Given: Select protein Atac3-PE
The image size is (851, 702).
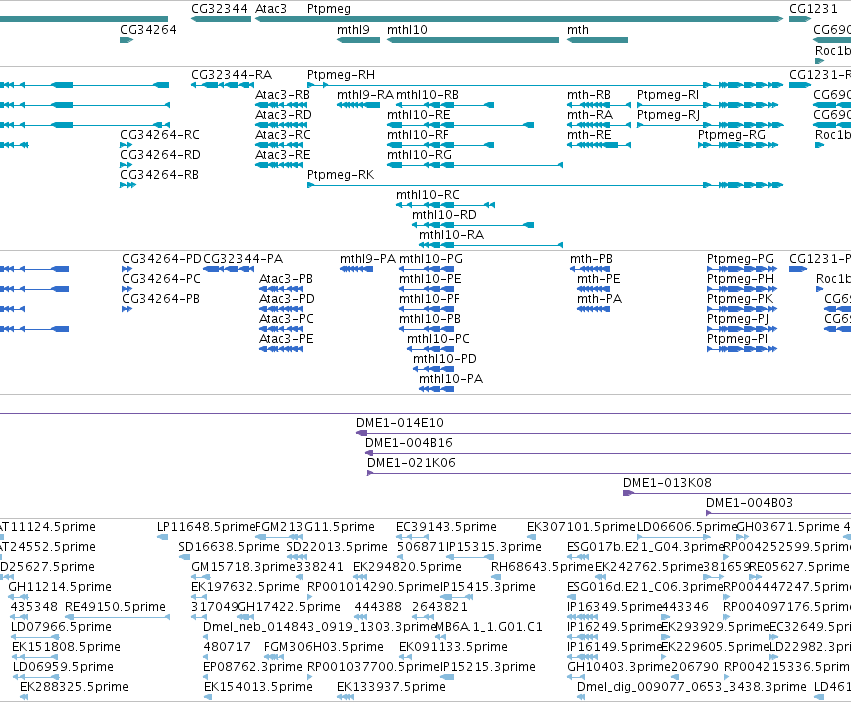Looking at the screenshot, I should (x=286, y=339).
